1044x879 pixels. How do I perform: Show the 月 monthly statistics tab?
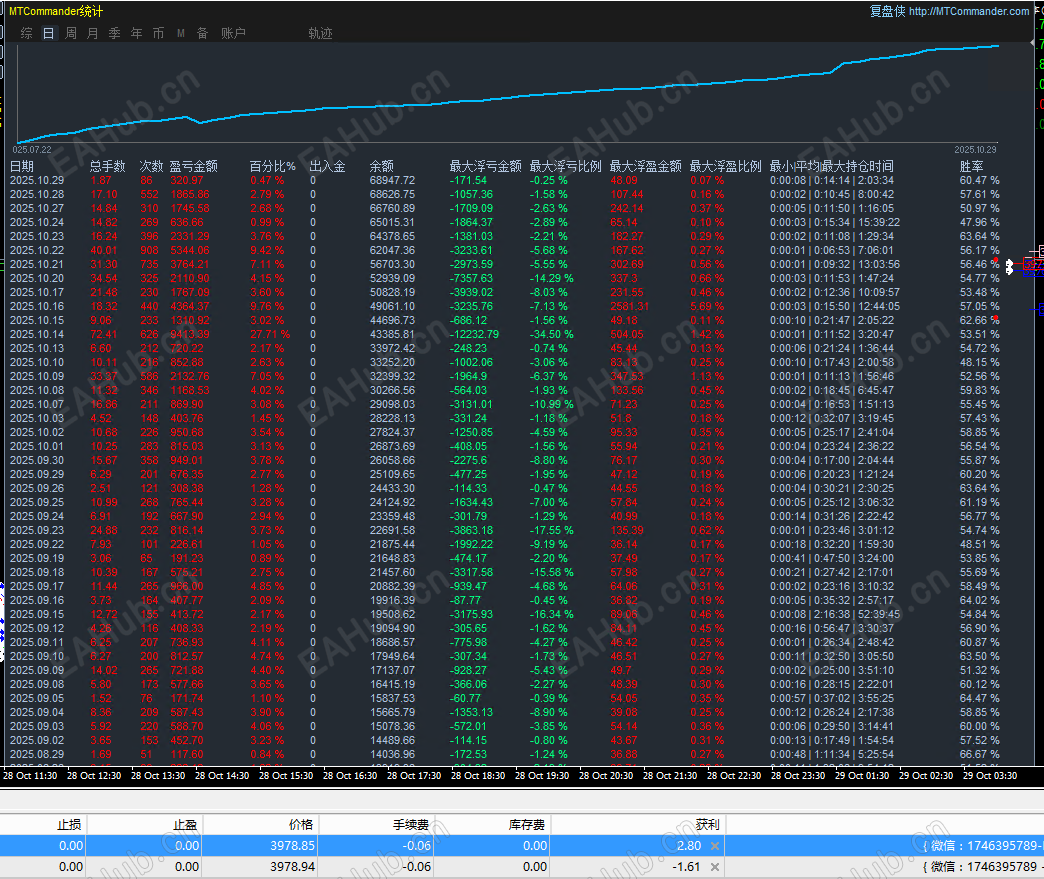[93, 33]
